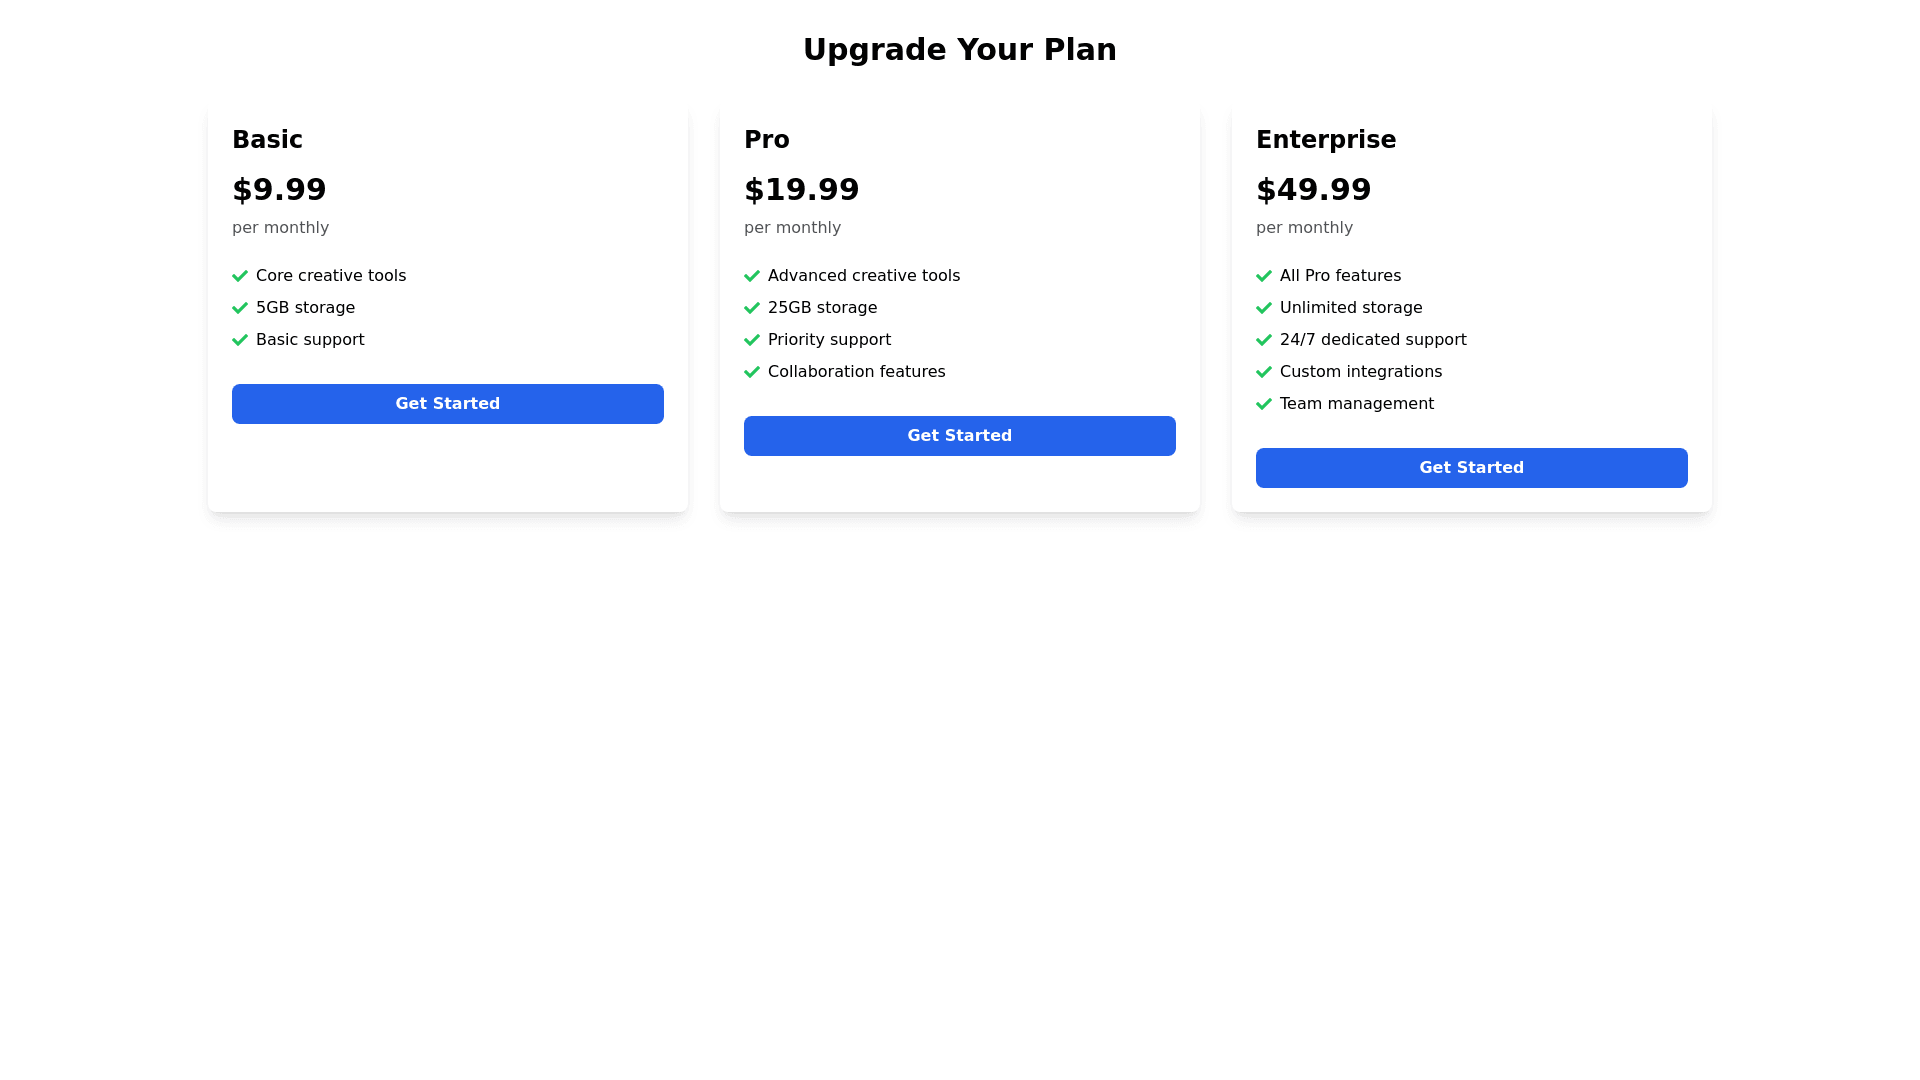Select the Basic plan title
Viewport: 1920px width, 1080px height.
click(x=267, y=140)
